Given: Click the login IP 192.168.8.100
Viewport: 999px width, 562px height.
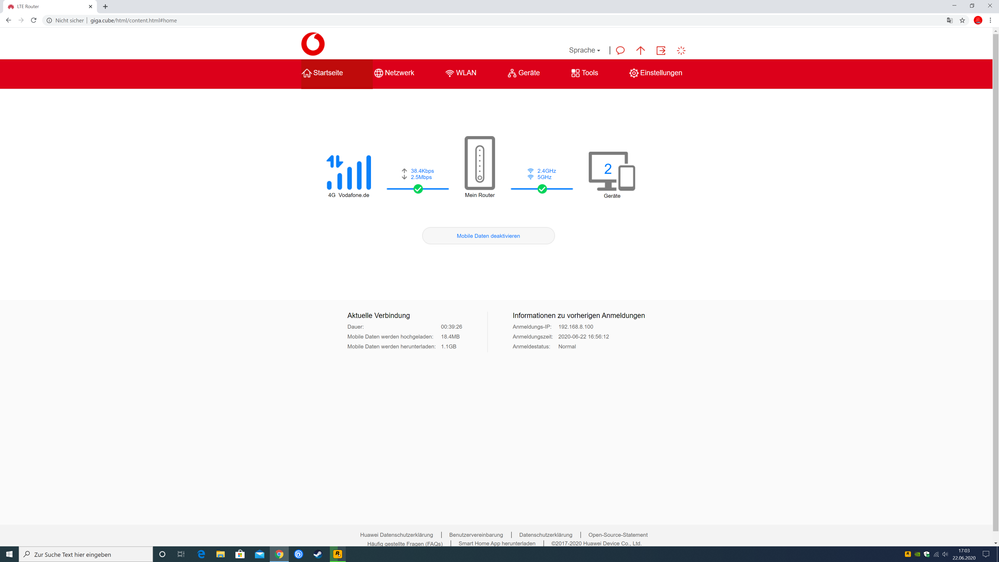Looking at the screenshot, I should pos(575,327).
